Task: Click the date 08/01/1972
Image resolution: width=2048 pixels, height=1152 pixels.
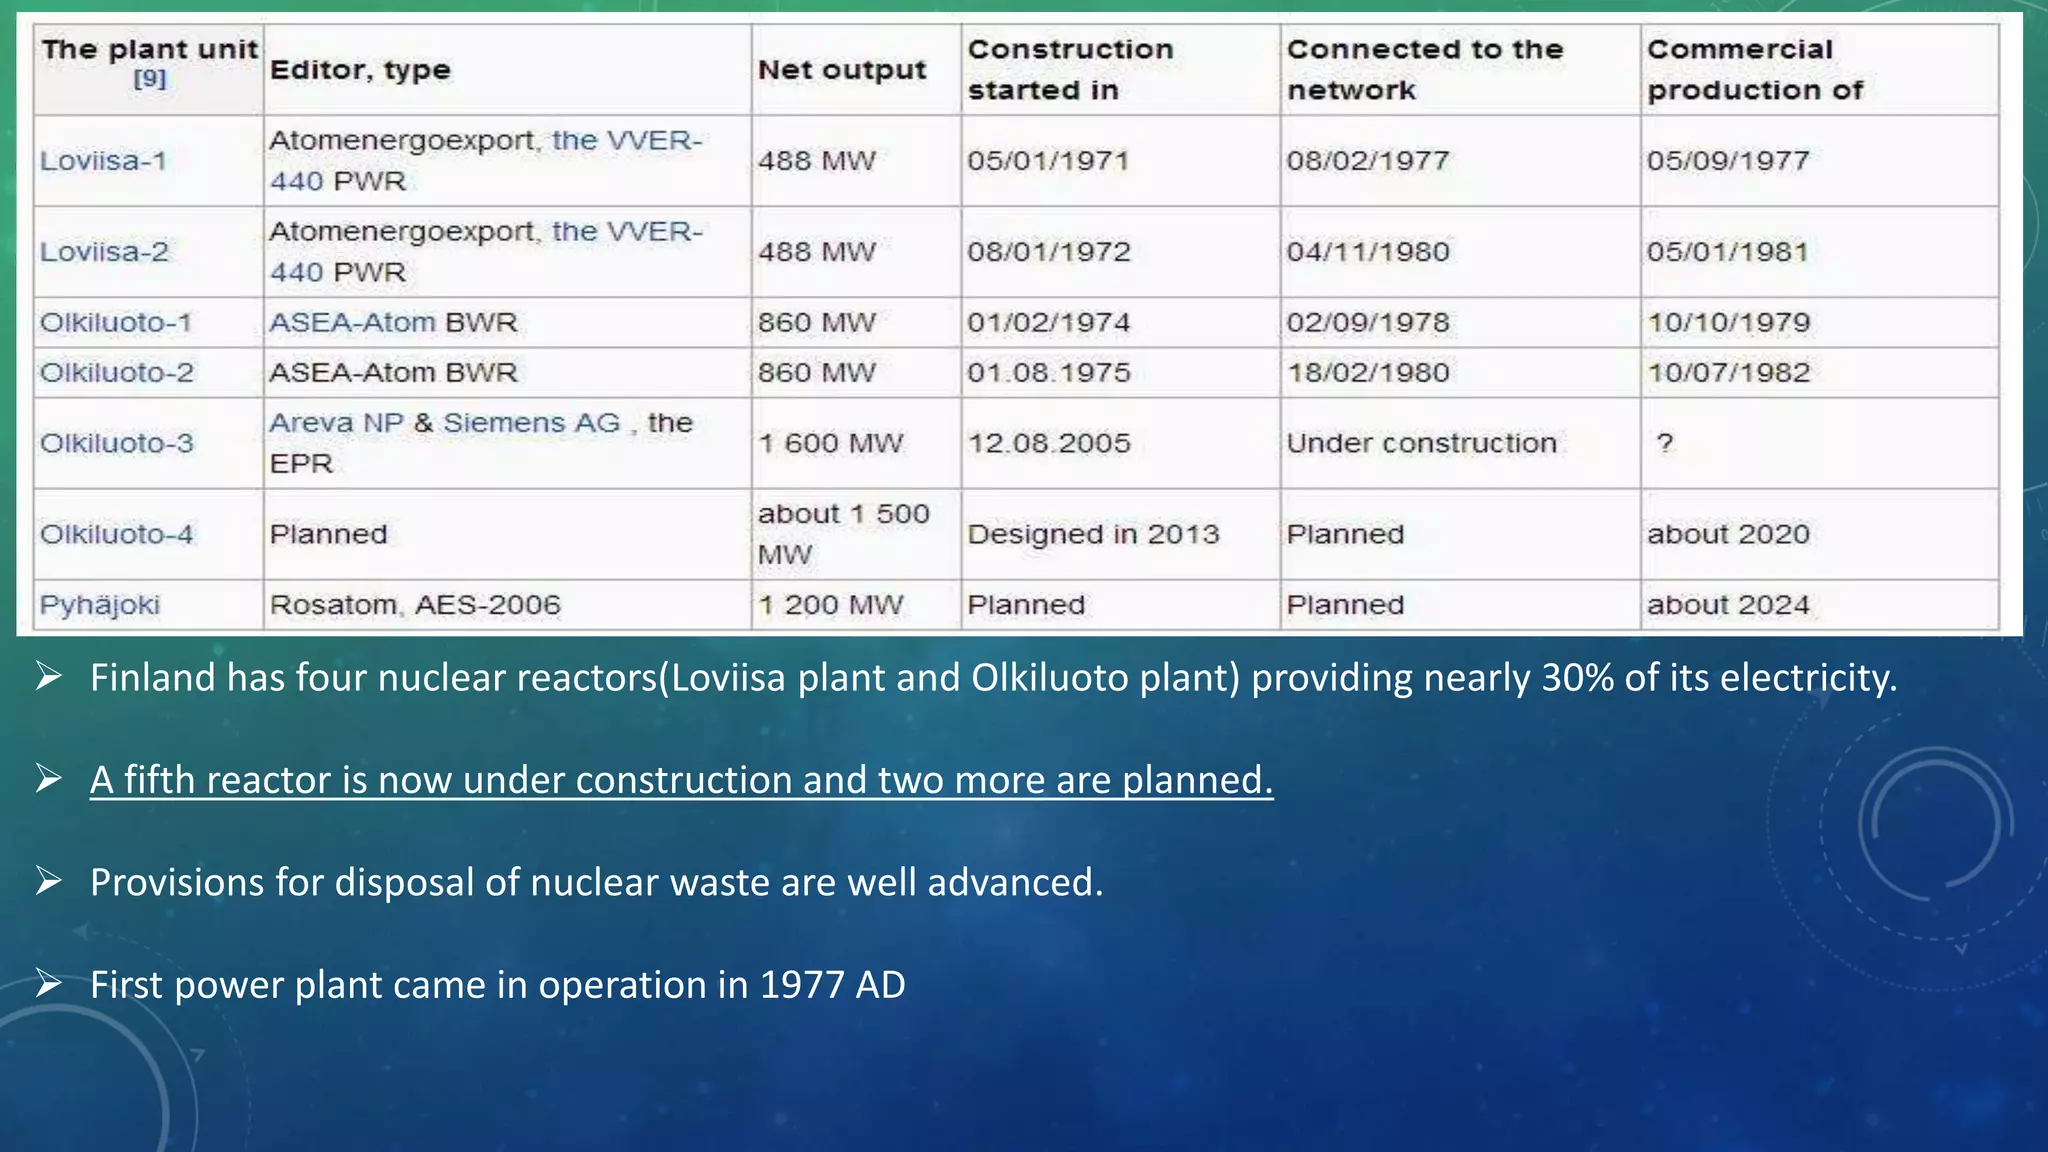Action: [x=1048, y=252]
